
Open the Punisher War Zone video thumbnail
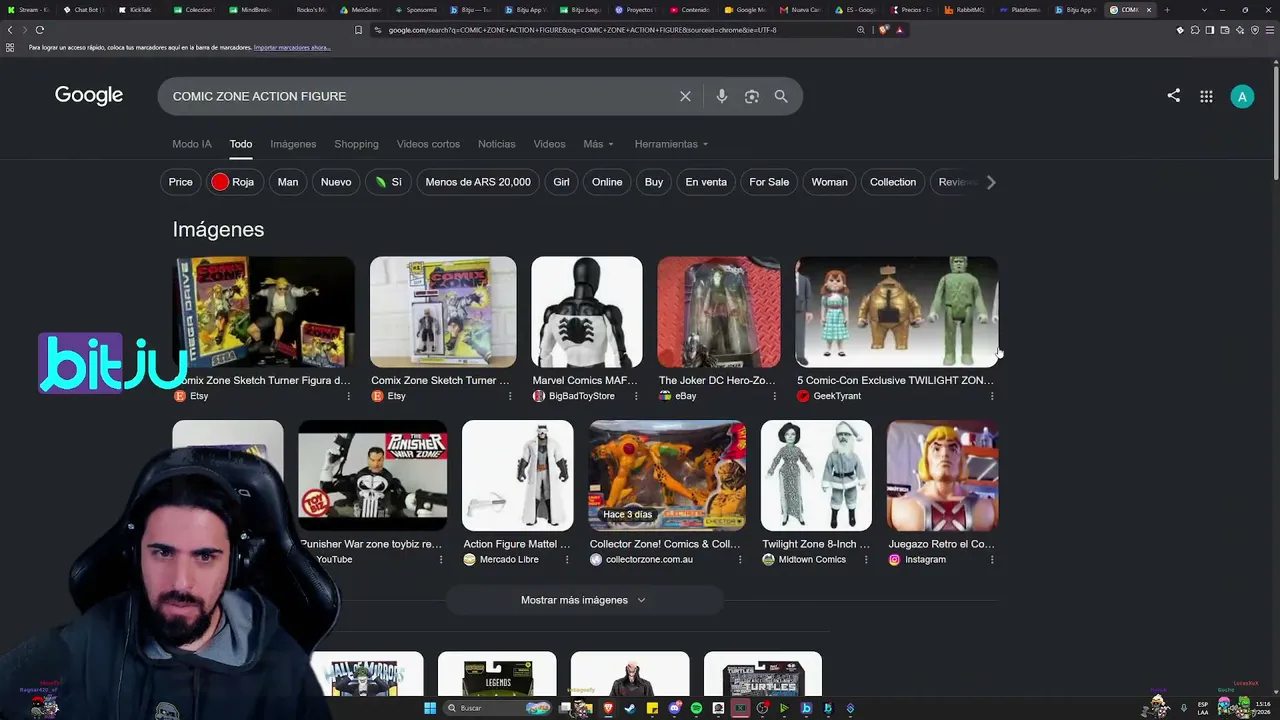(372, 476)
